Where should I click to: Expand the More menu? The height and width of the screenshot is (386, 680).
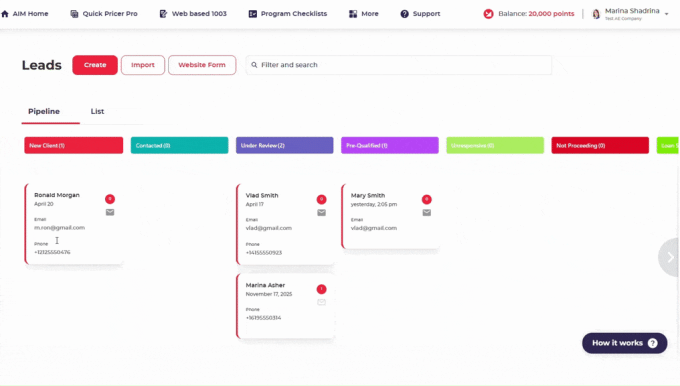click(x=364, y=14)
